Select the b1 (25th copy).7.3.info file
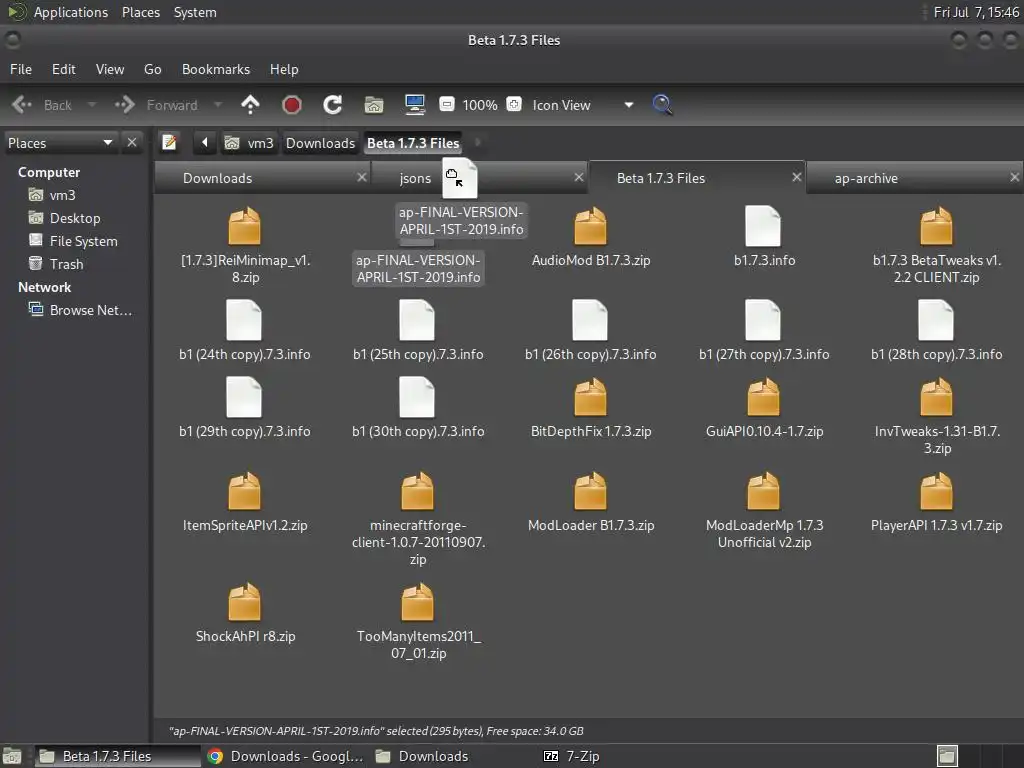 tap(417, 331)
